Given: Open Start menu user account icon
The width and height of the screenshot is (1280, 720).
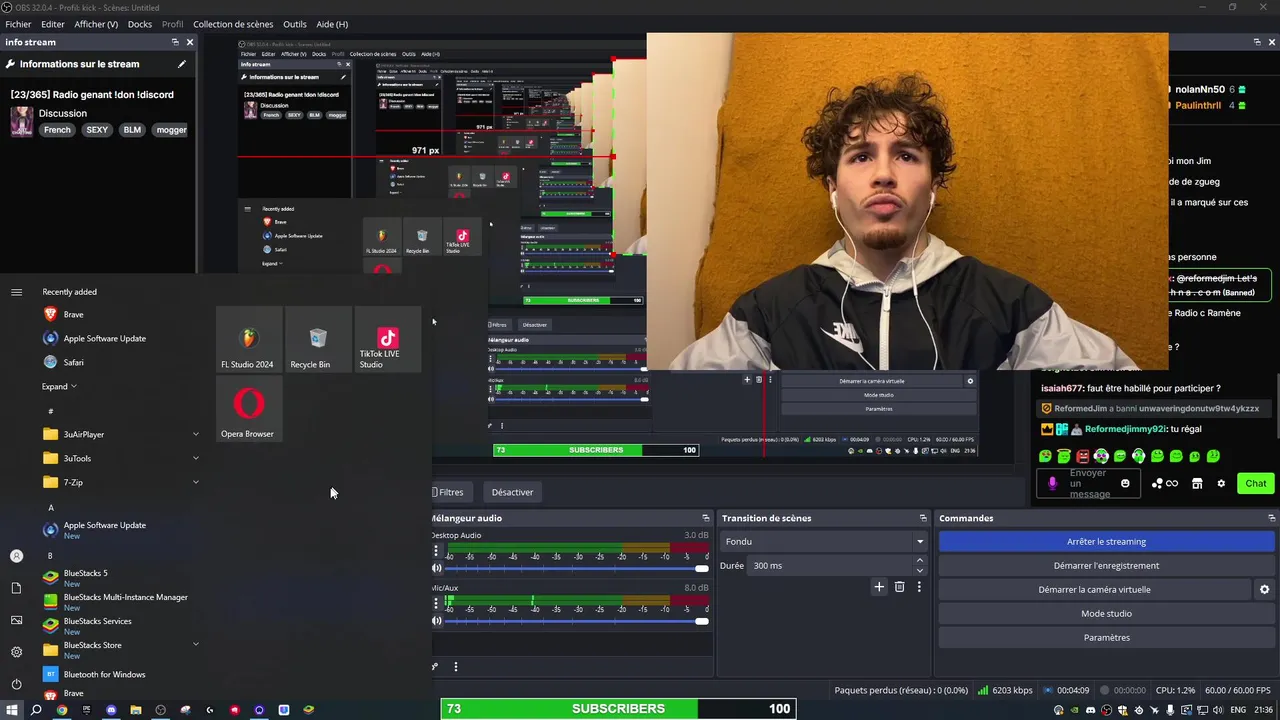Looking at the screenshot, I should point(16,556).
